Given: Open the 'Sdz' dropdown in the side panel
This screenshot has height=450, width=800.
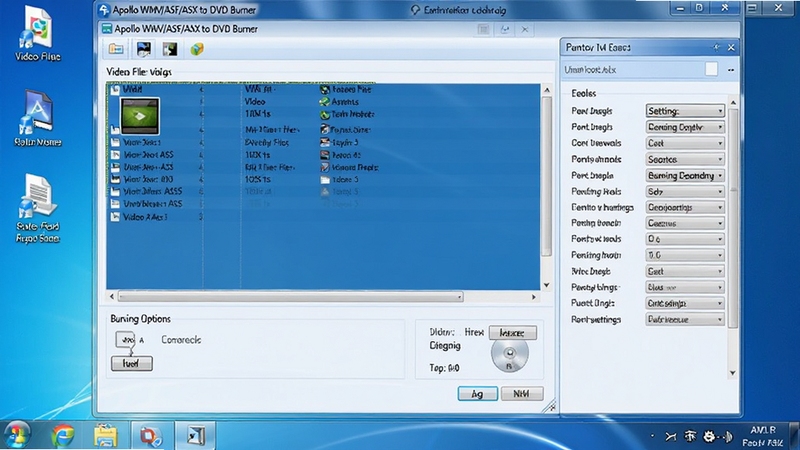Looking at the screenshot, I should tap(685, 192).
